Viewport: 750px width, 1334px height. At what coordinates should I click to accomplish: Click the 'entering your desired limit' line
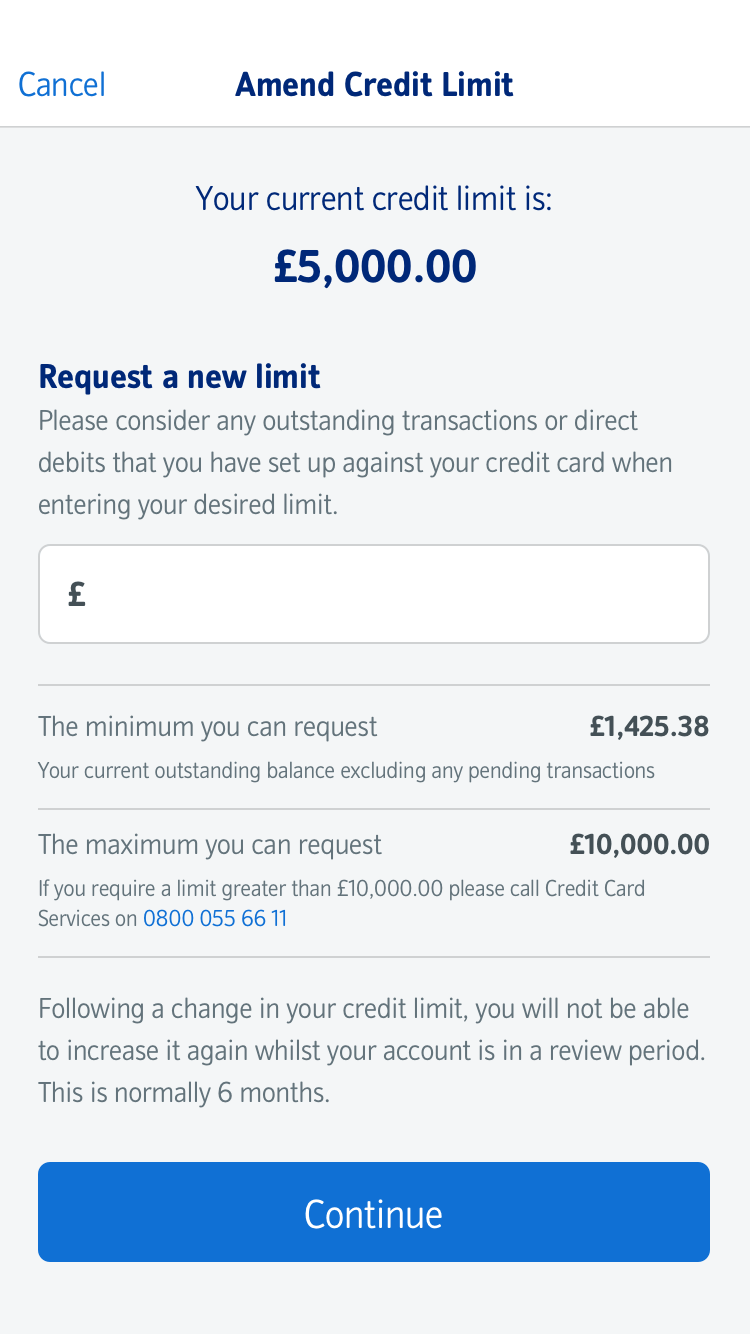pyautogui.click(x=188, y=505)
